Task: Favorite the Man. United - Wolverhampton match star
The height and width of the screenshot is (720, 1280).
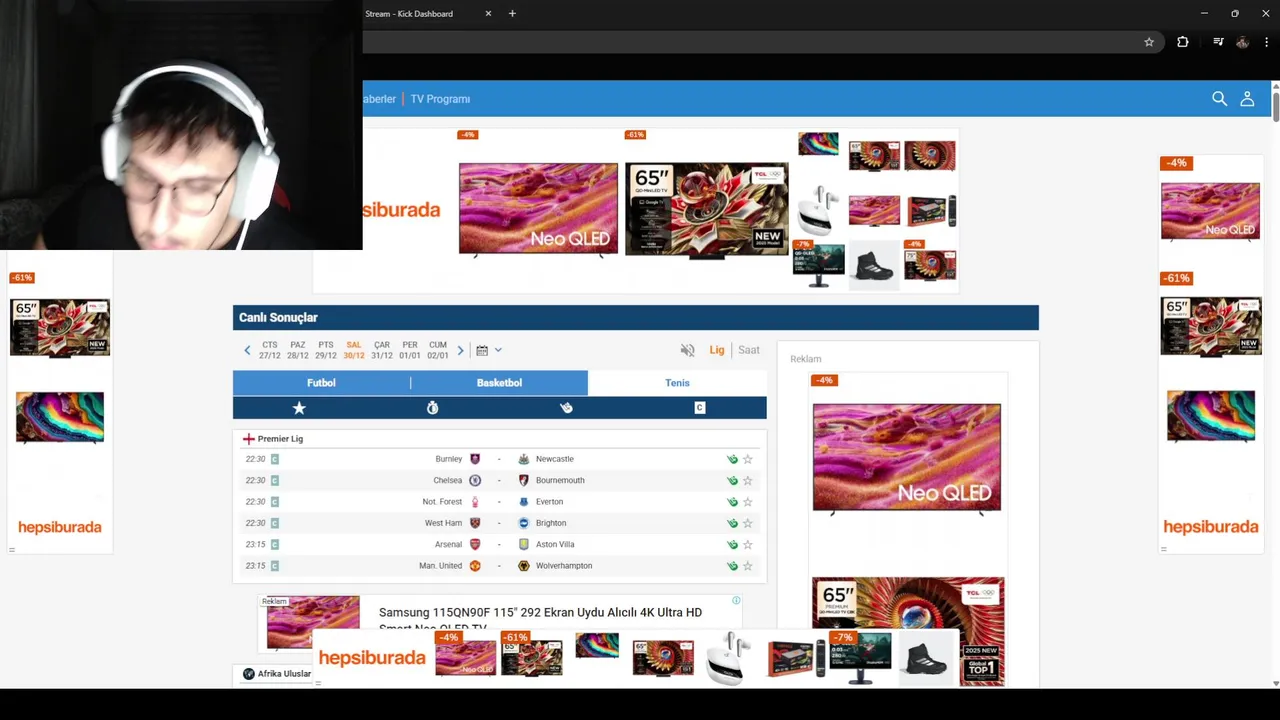Action: [747, 566]
